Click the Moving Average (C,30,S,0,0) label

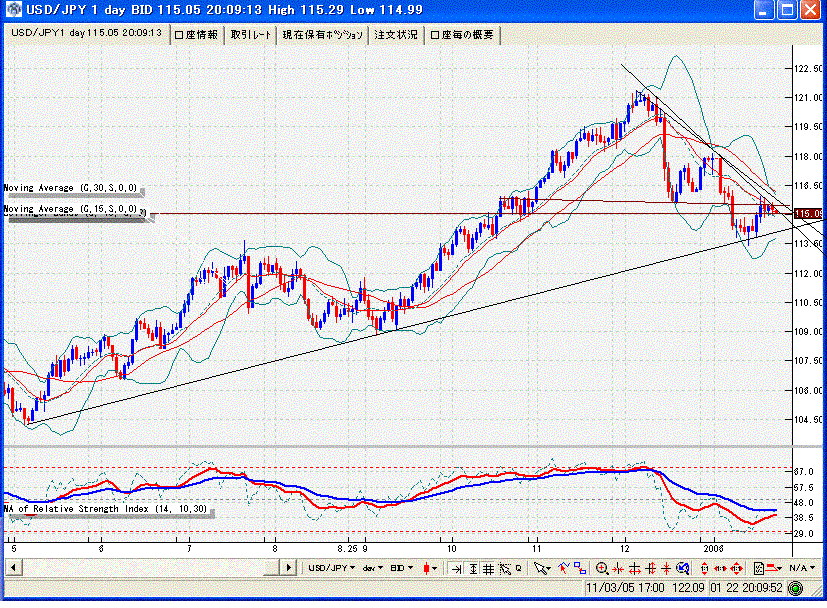[x=72, y=188]
